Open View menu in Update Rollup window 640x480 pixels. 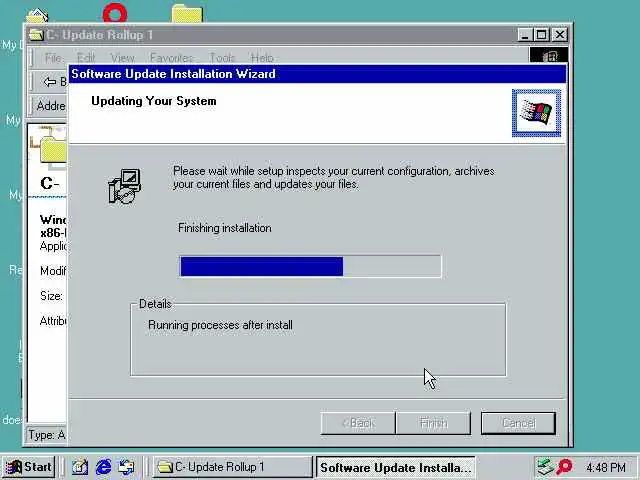point(122,58)
